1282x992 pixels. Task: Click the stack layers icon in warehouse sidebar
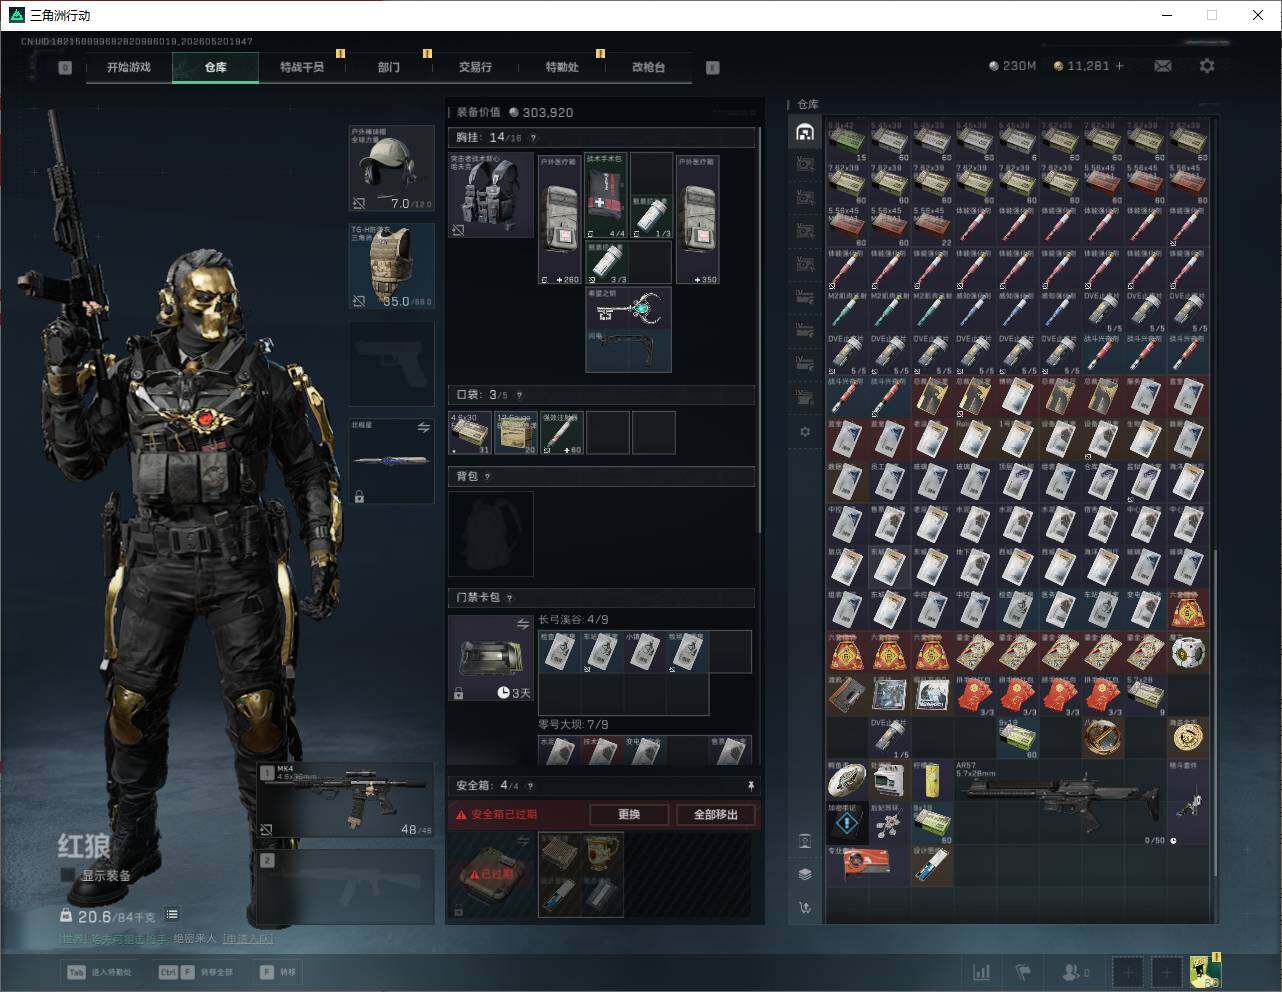[805, 874]
